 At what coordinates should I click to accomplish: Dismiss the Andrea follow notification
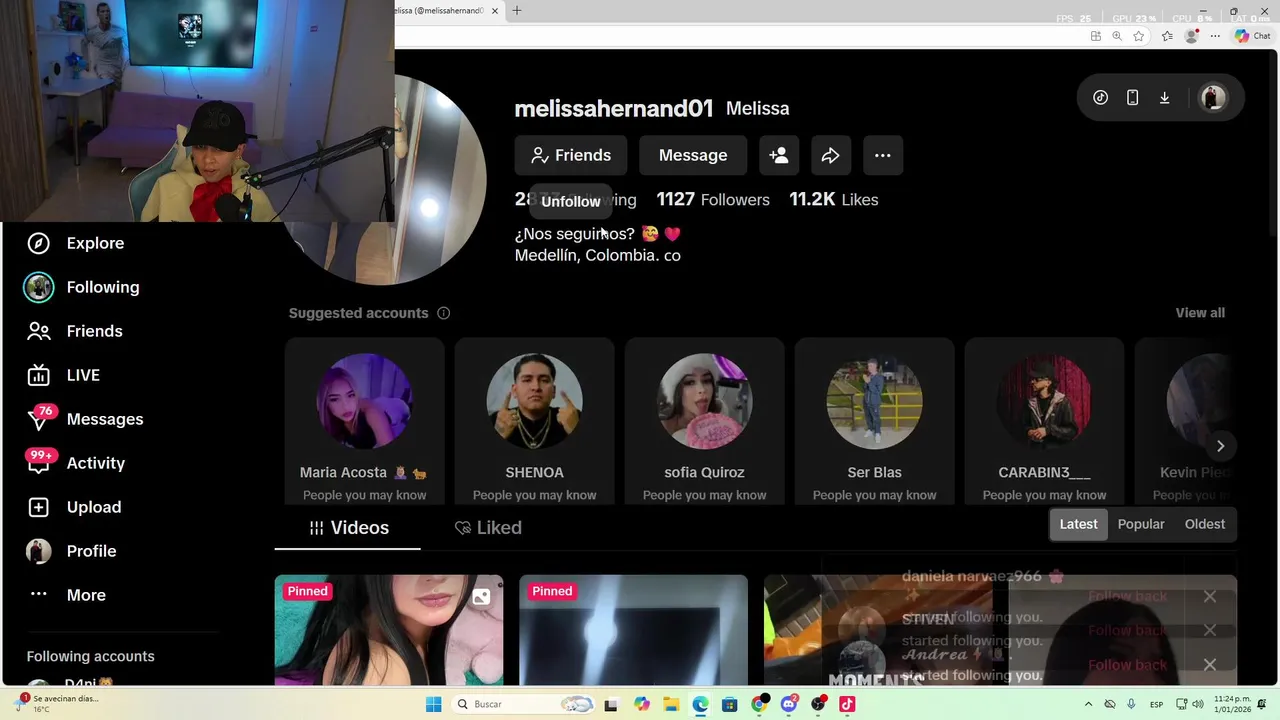tap(1210, 664)
